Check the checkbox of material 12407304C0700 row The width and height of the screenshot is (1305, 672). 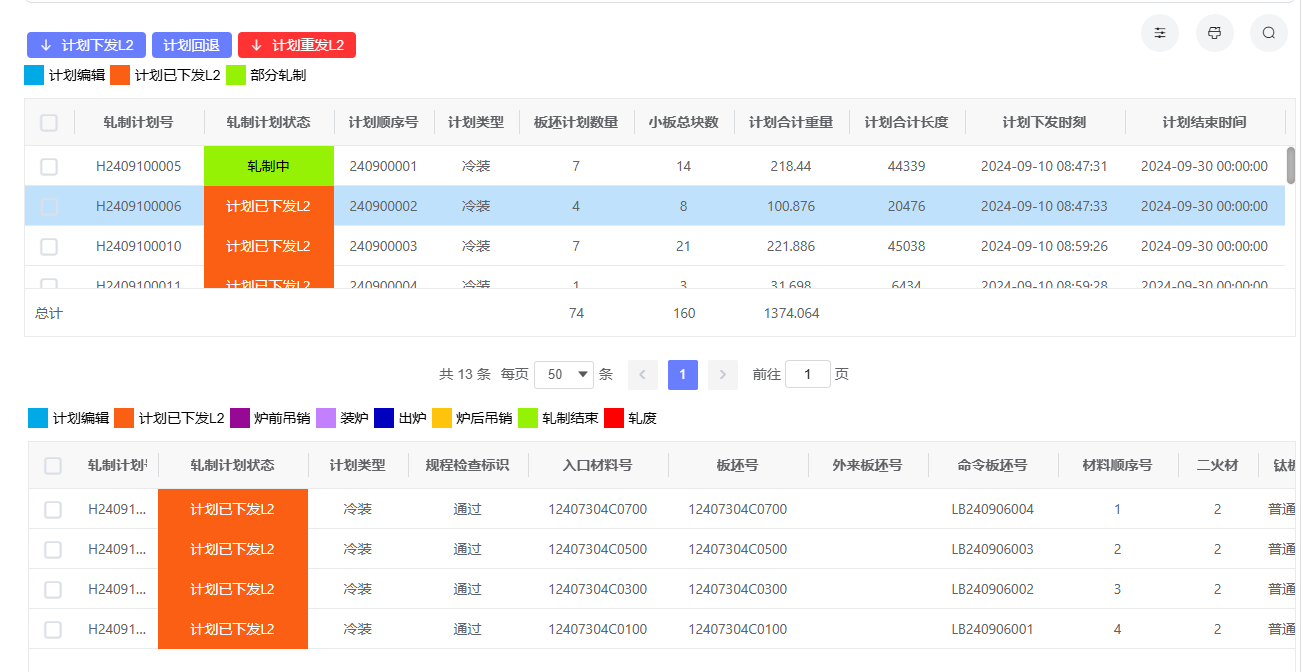click(x=52, y=509)
